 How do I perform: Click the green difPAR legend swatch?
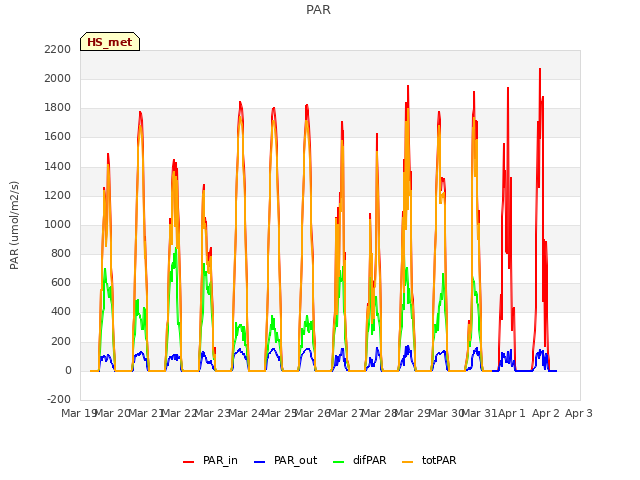tap(338, 462)
